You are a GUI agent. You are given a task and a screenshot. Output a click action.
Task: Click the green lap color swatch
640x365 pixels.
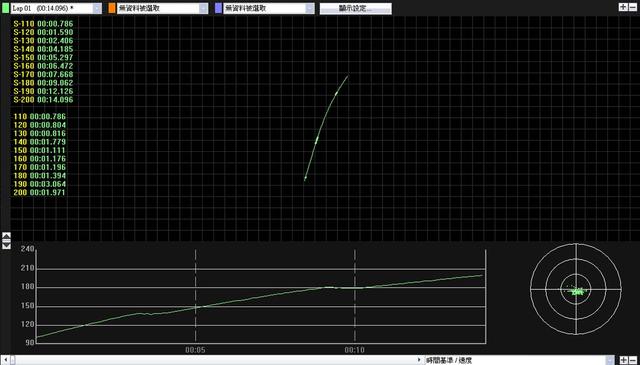pos(5,8)
